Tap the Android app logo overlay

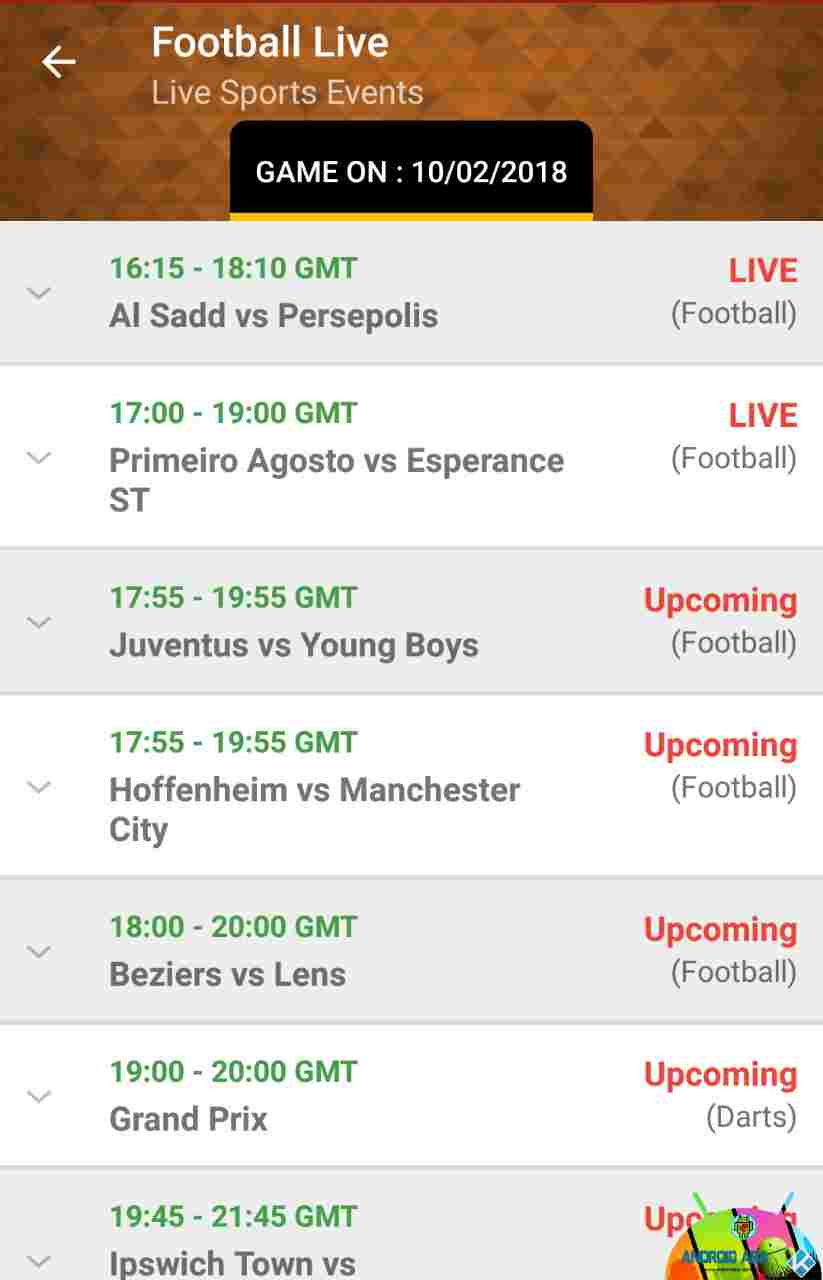741,1236
